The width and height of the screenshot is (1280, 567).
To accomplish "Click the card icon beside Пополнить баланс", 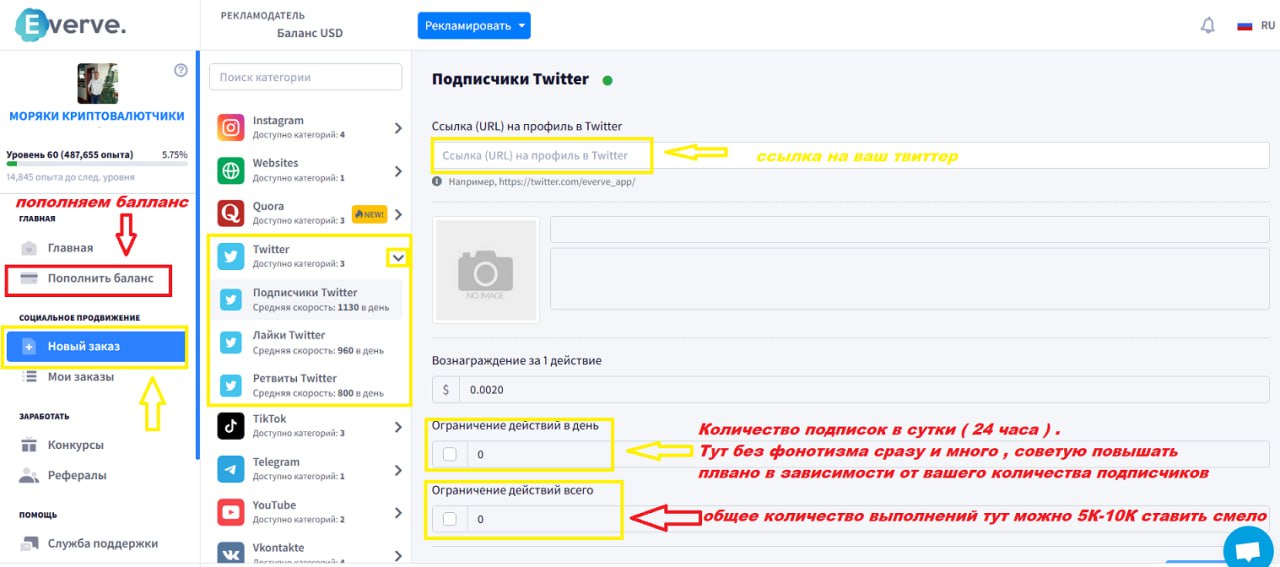I will (29, 278).
